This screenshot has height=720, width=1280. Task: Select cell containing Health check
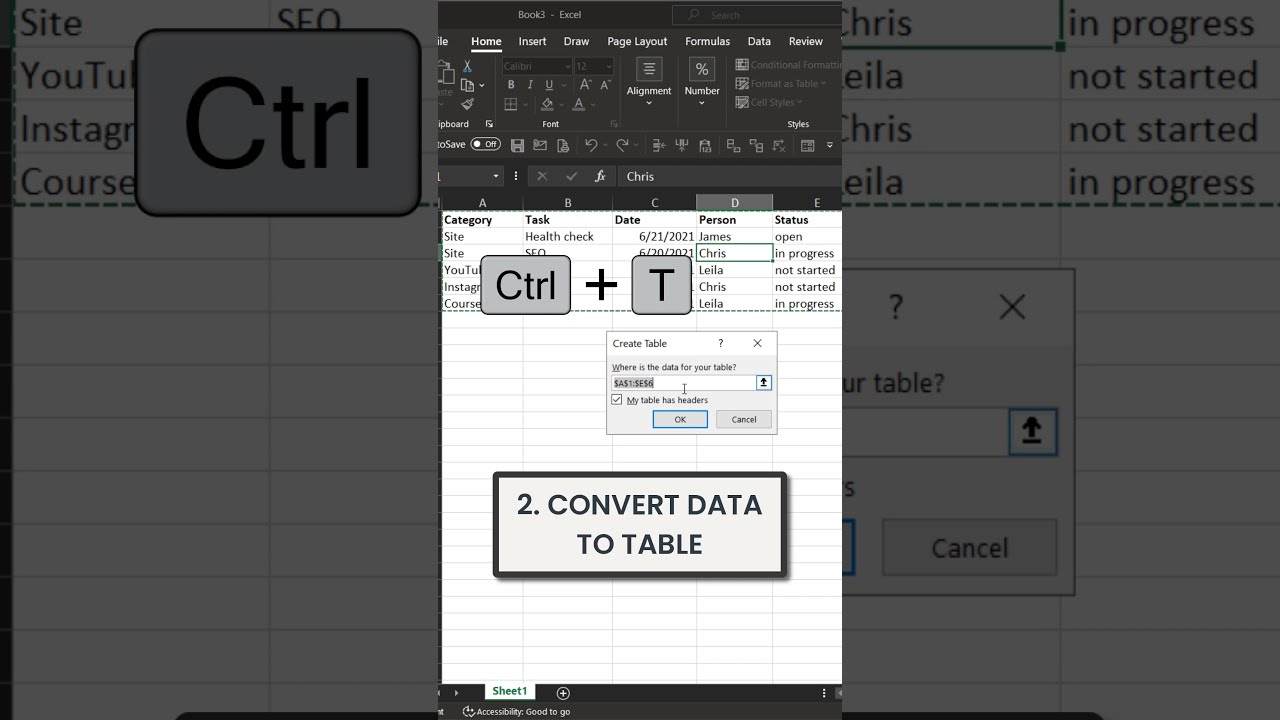tap(567, 236)
